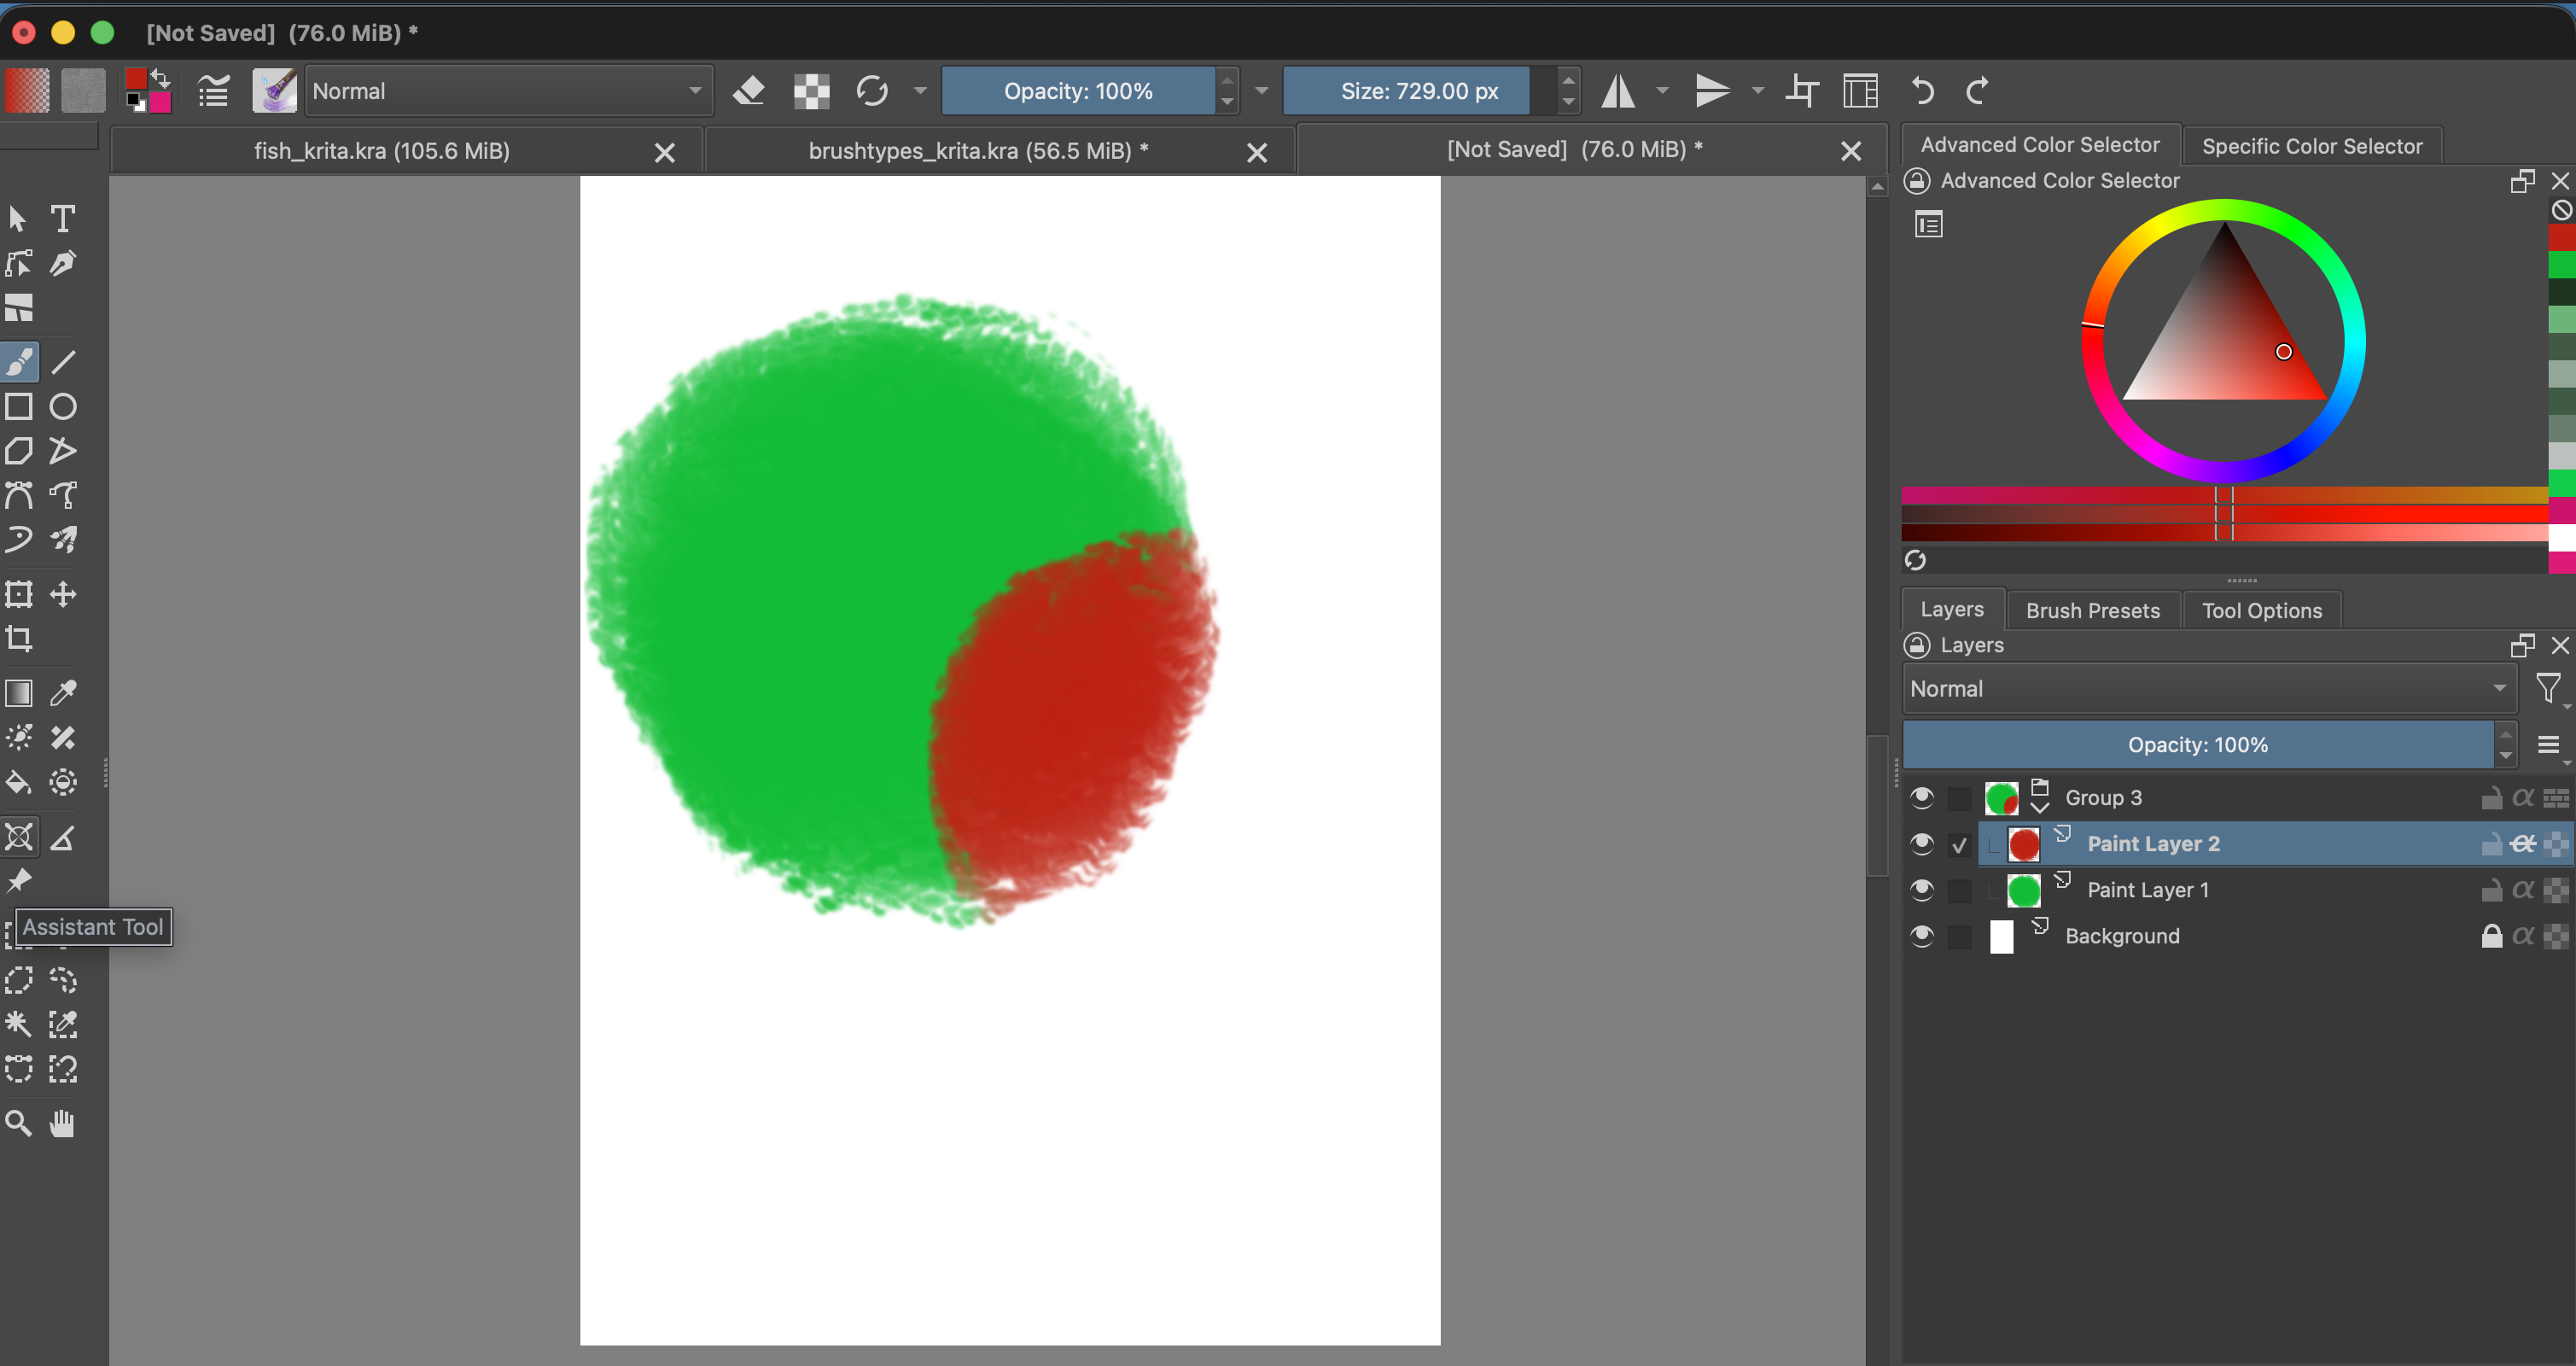Screen dimensions: 2576x1366
Task: Hide Paint Layer 2 visibility eye
Action: [x=1921, y=844]
